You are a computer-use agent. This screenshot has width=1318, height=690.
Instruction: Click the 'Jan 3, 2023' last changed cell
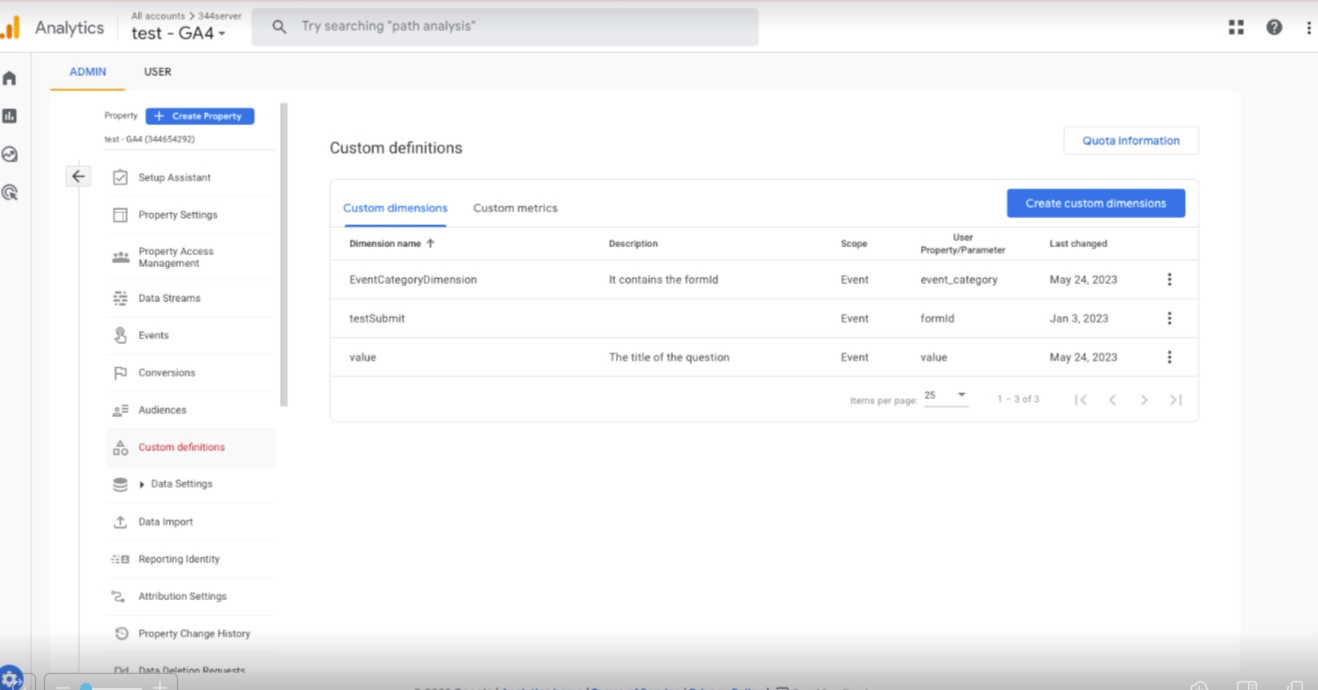tap(1079, 318)
